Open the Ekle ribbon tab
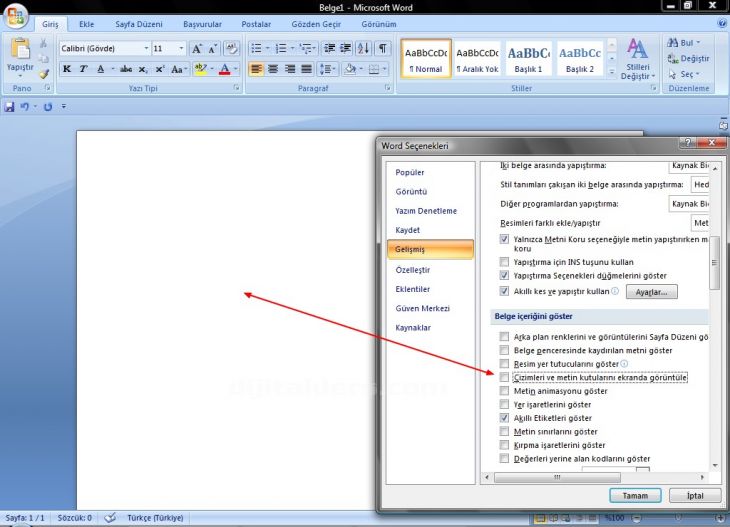This screenshot has height=527, width=730. 87,24
